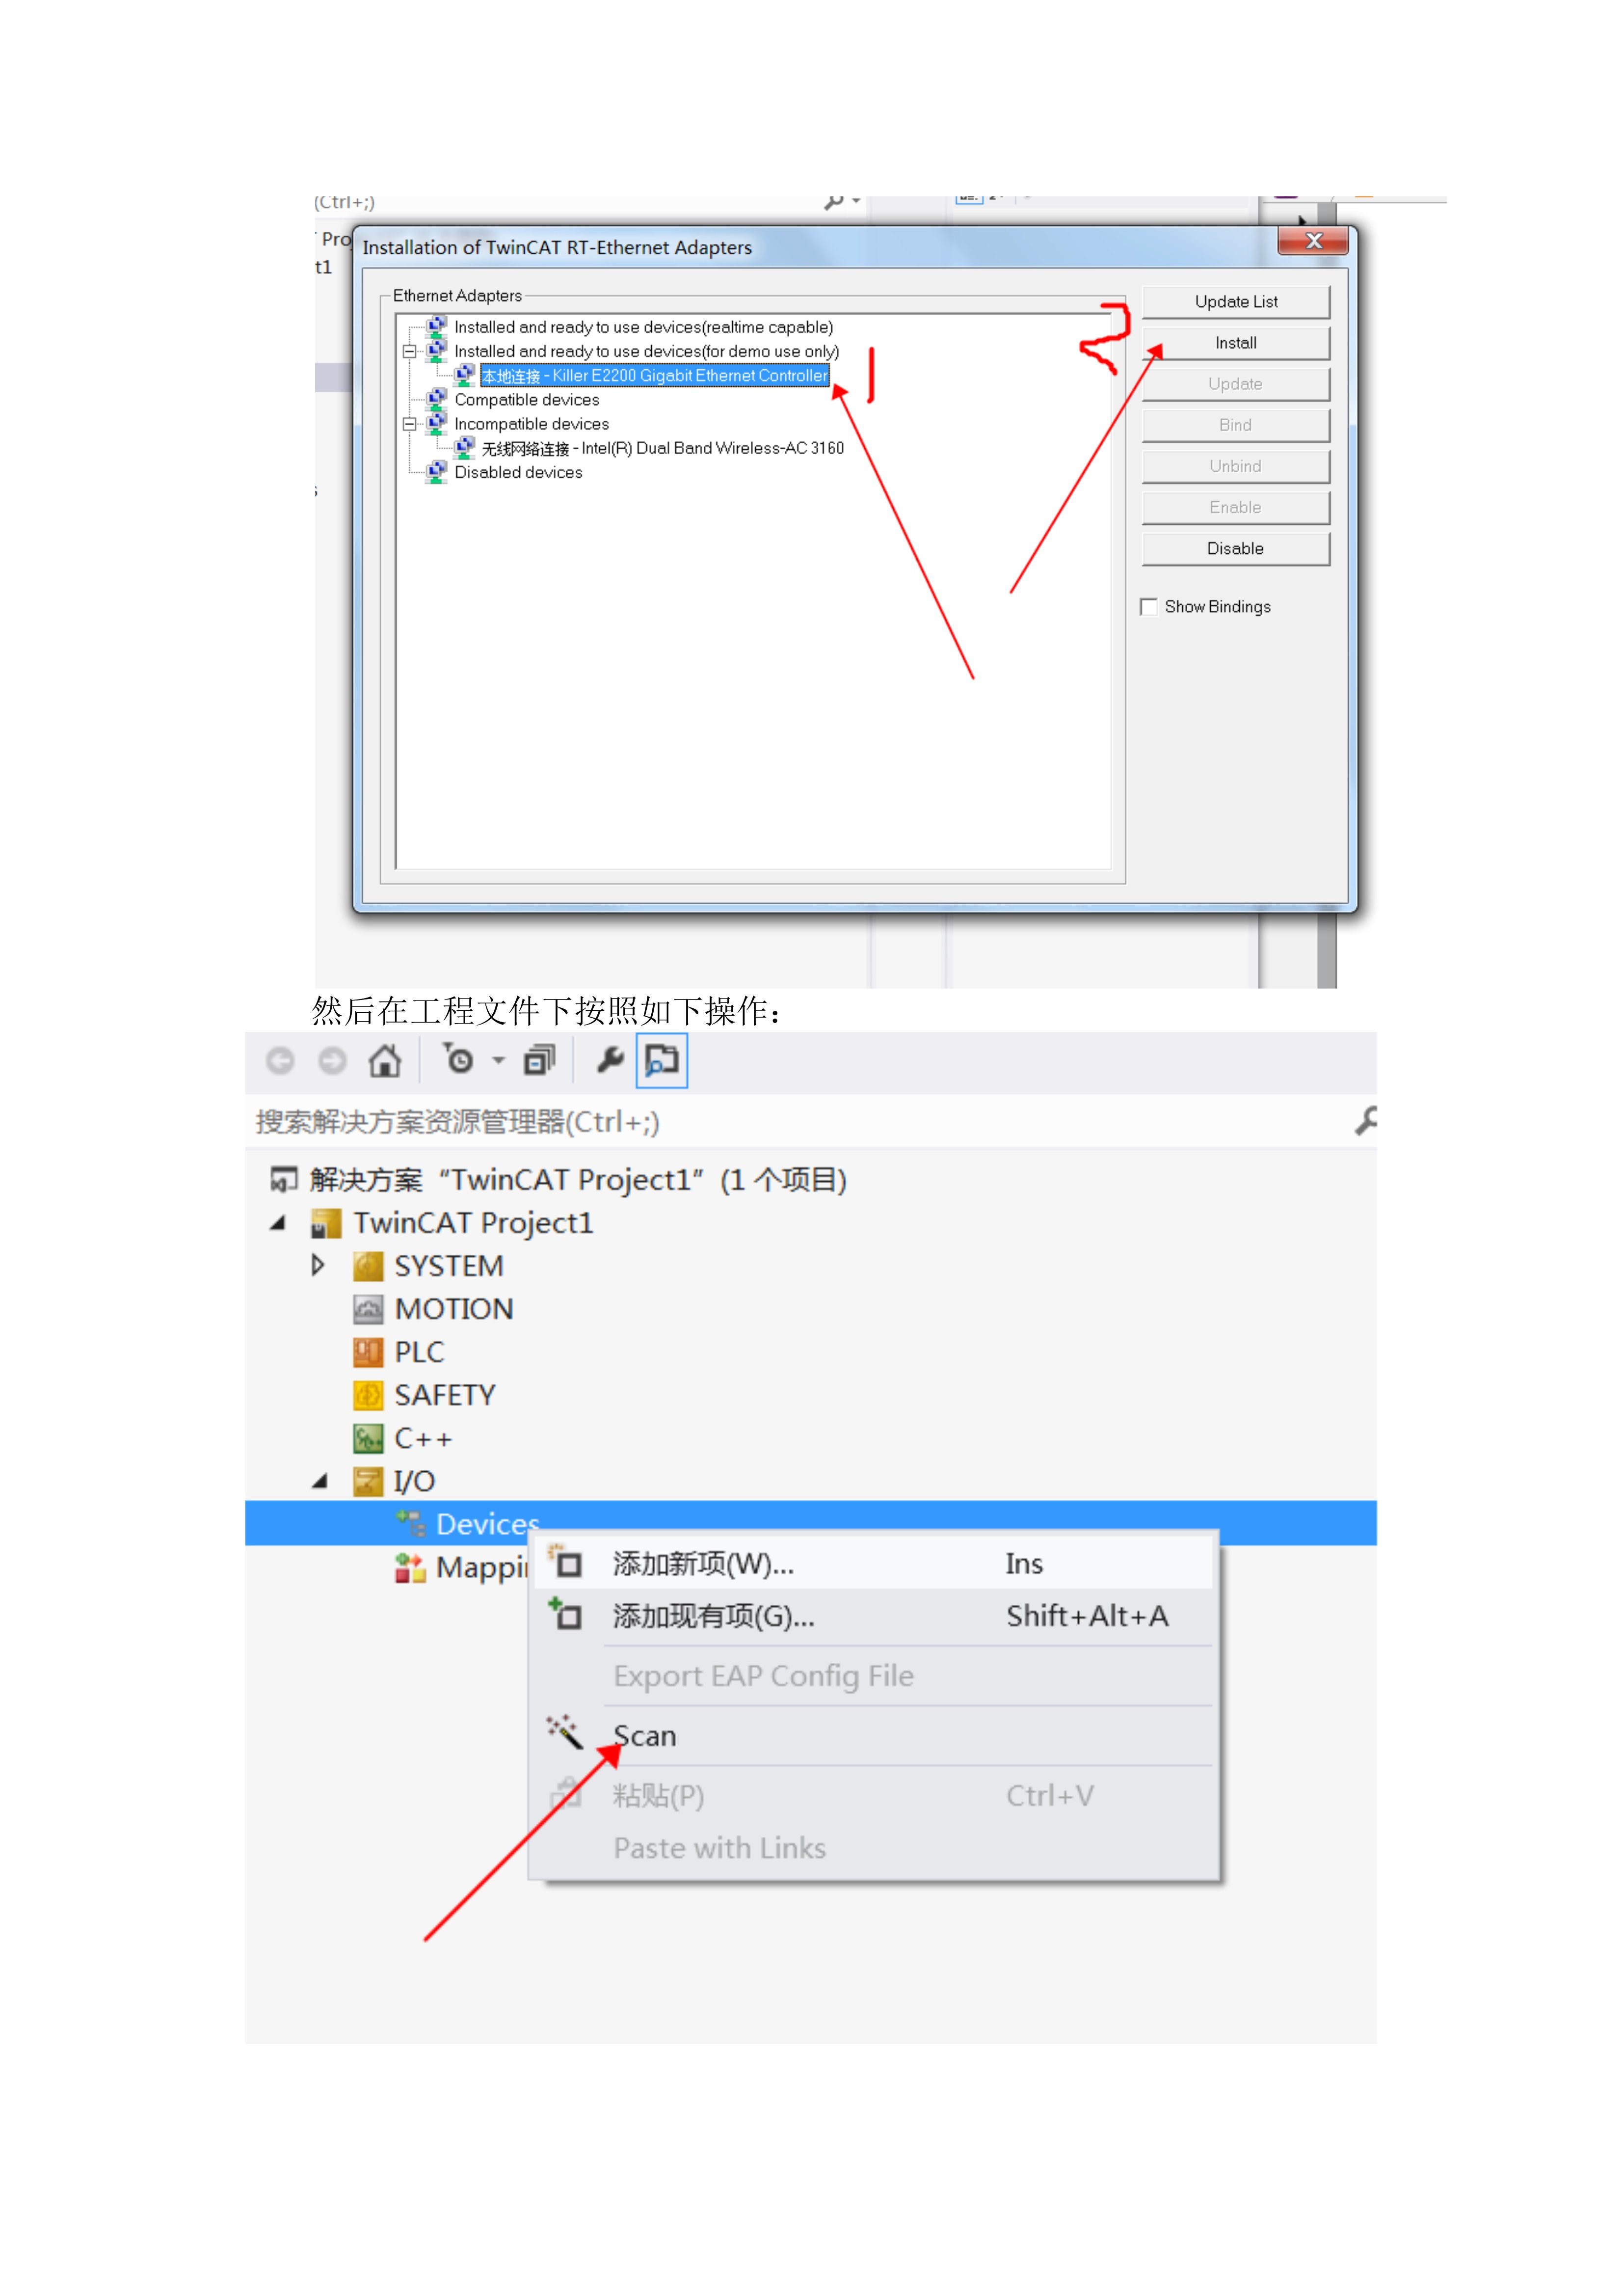The width and height of the screenshot is (1623, 2296).
Task: Expand the SYSTEM tree node
Action: coord(318,1265)
